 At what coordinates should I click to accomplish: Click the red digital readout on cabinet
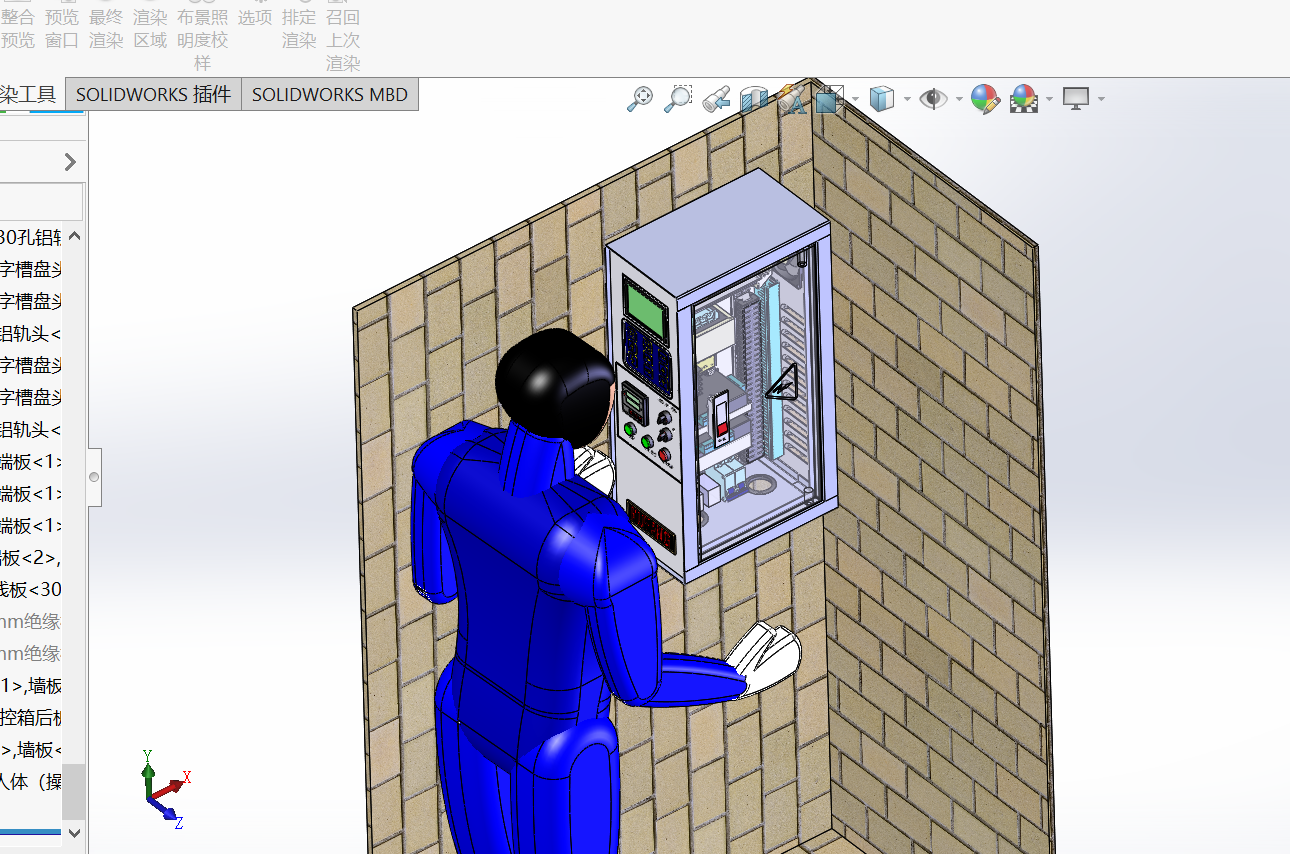pos(652,526)
